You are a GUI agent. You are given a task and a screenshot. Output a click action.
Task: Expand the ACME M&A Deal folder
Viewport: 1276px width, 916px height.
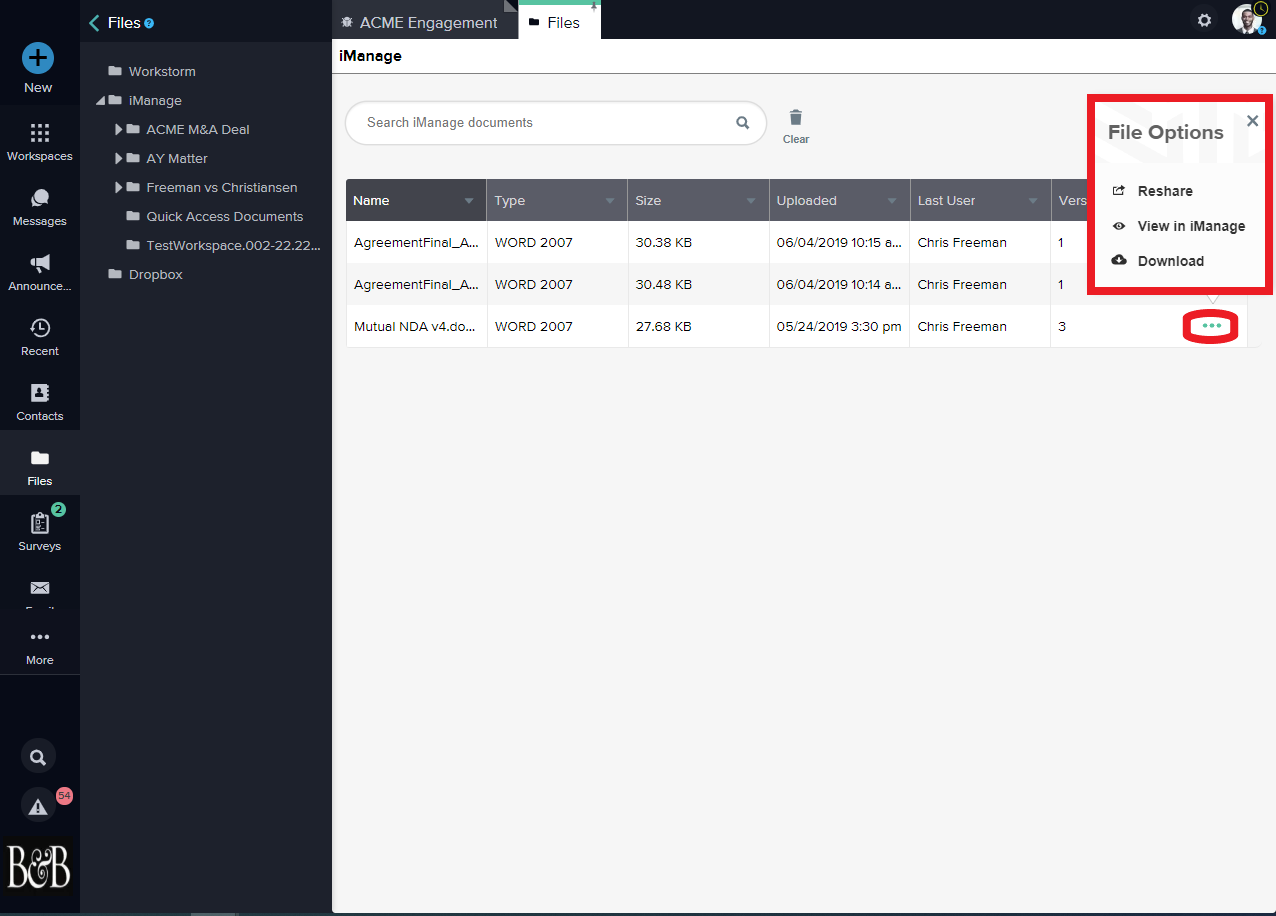pos(119,130)
